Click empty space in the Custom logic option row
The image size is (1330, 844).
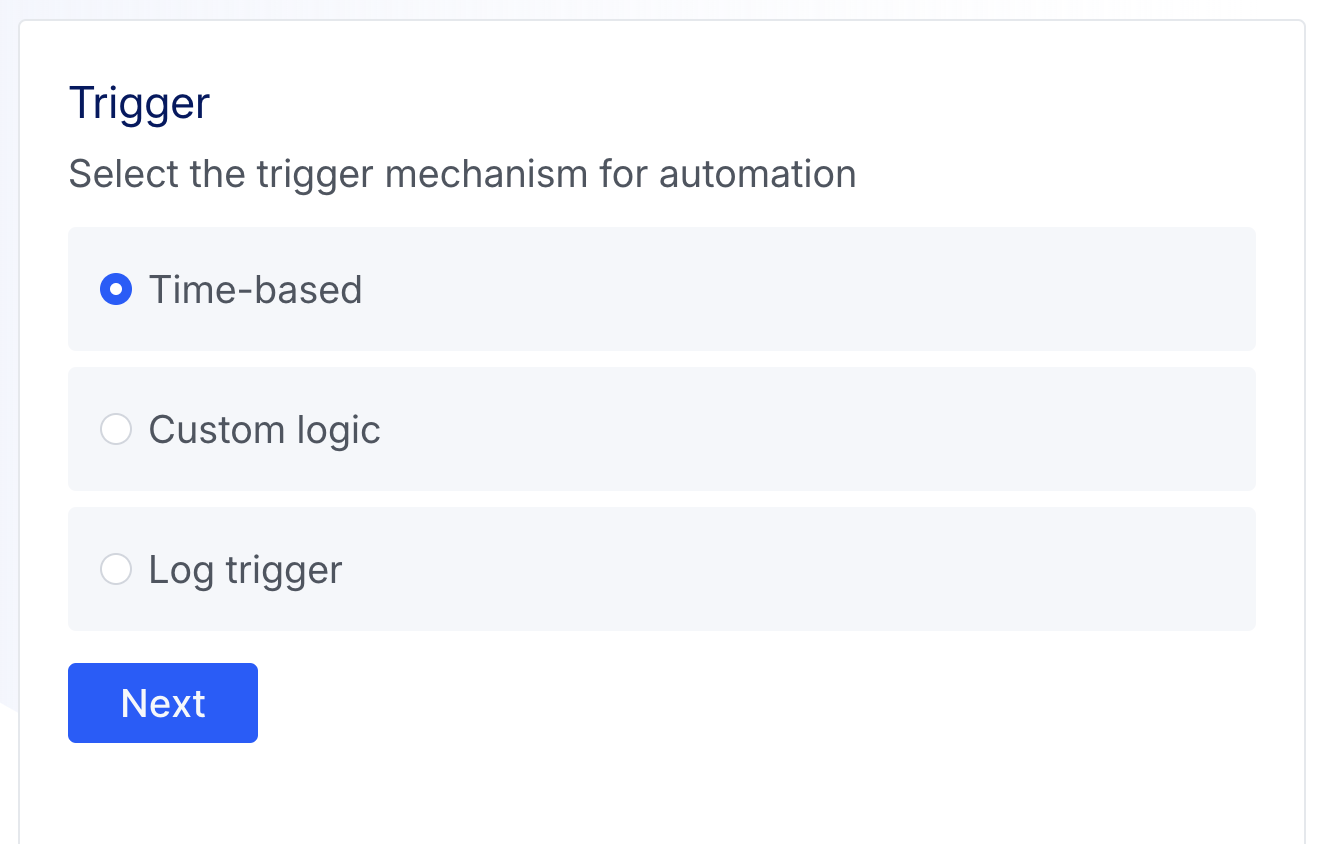point(800,430)
